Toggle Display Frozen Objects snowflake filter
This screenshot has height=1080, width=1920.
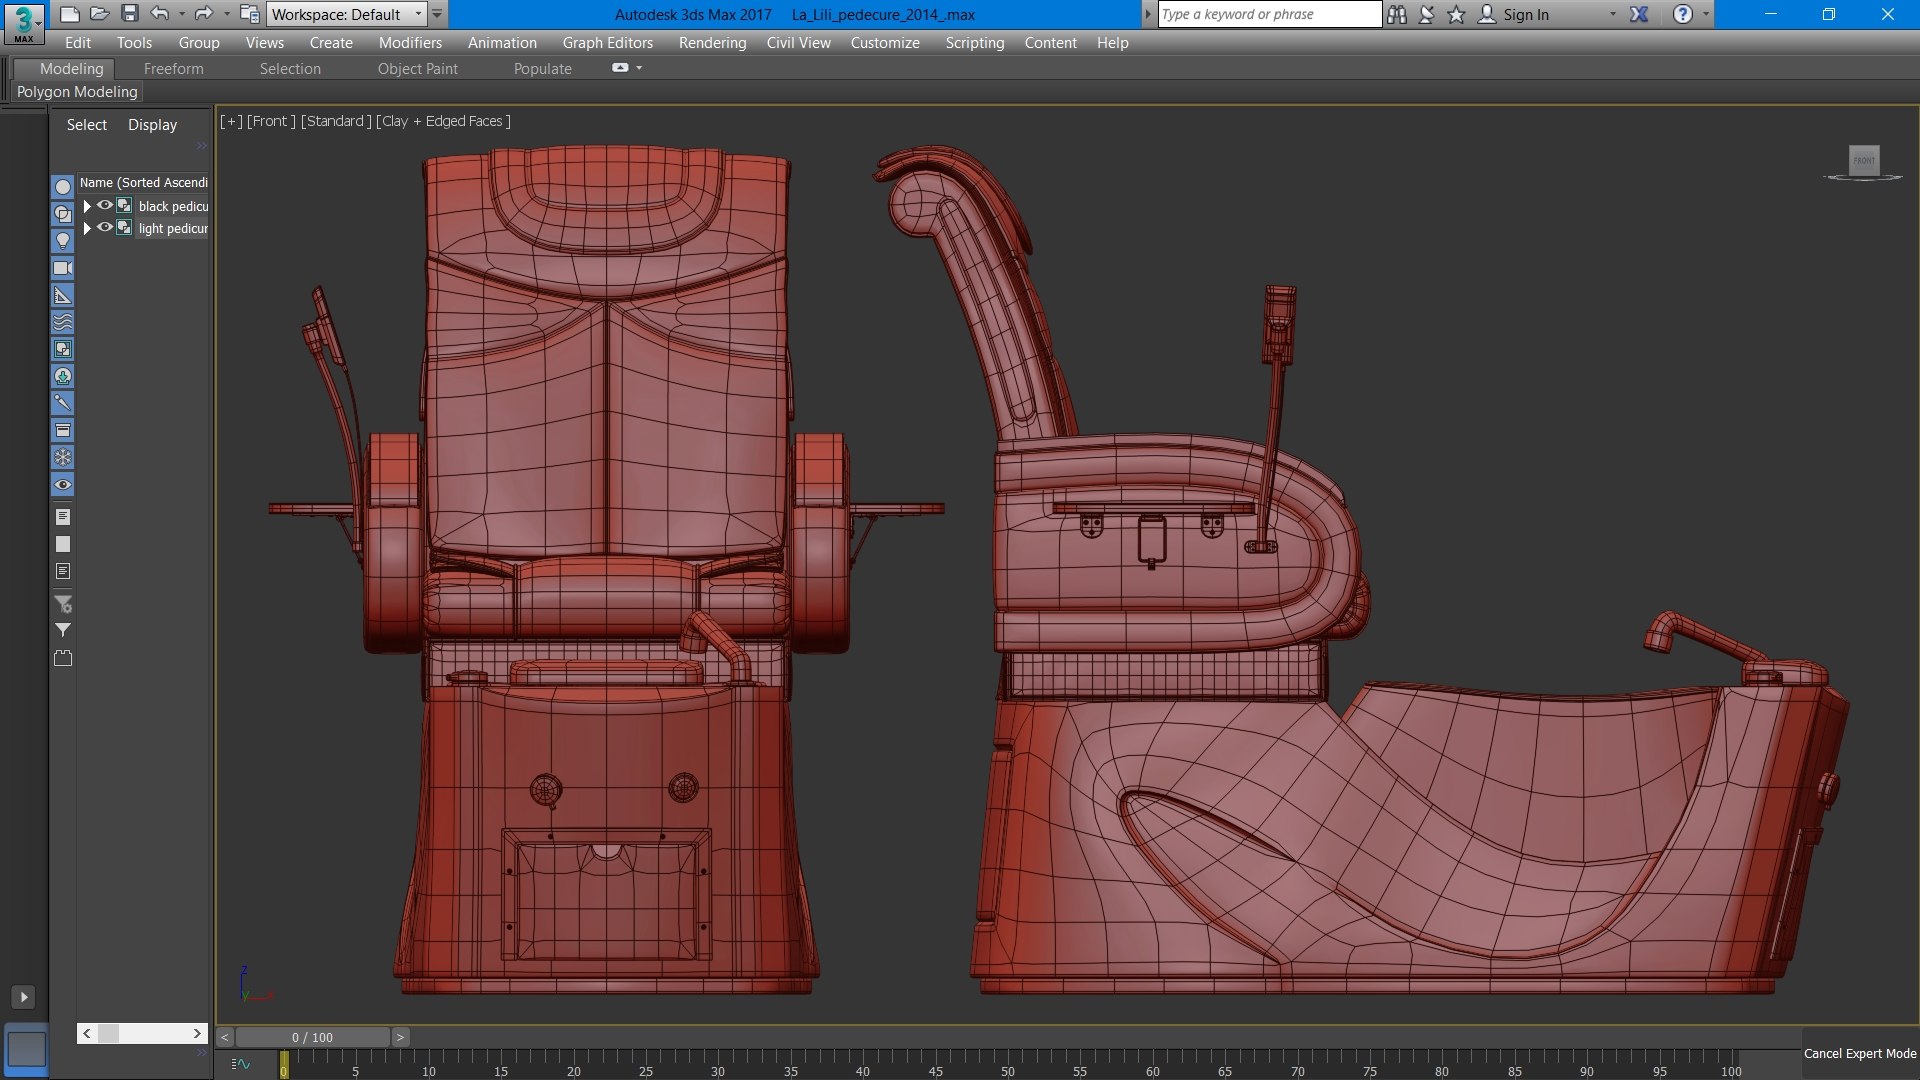coord(62,457)
